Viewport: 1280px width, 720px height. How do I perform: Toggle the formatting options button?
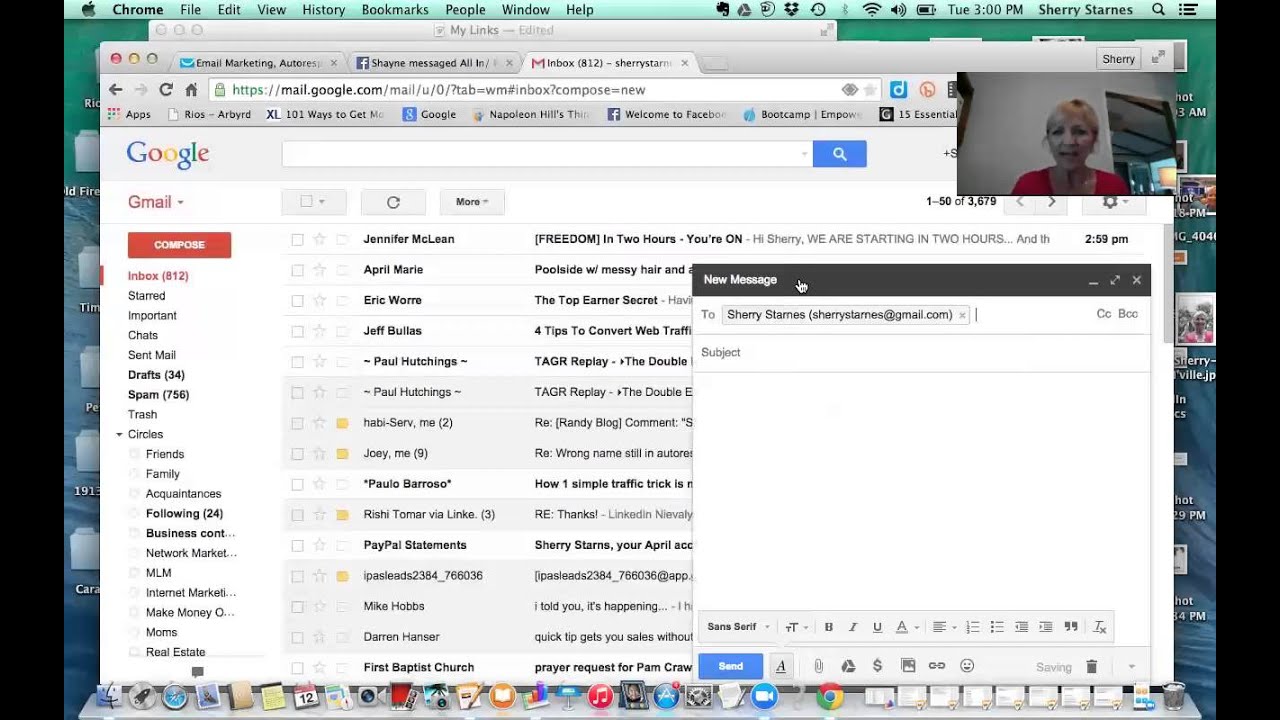point(781,666)
